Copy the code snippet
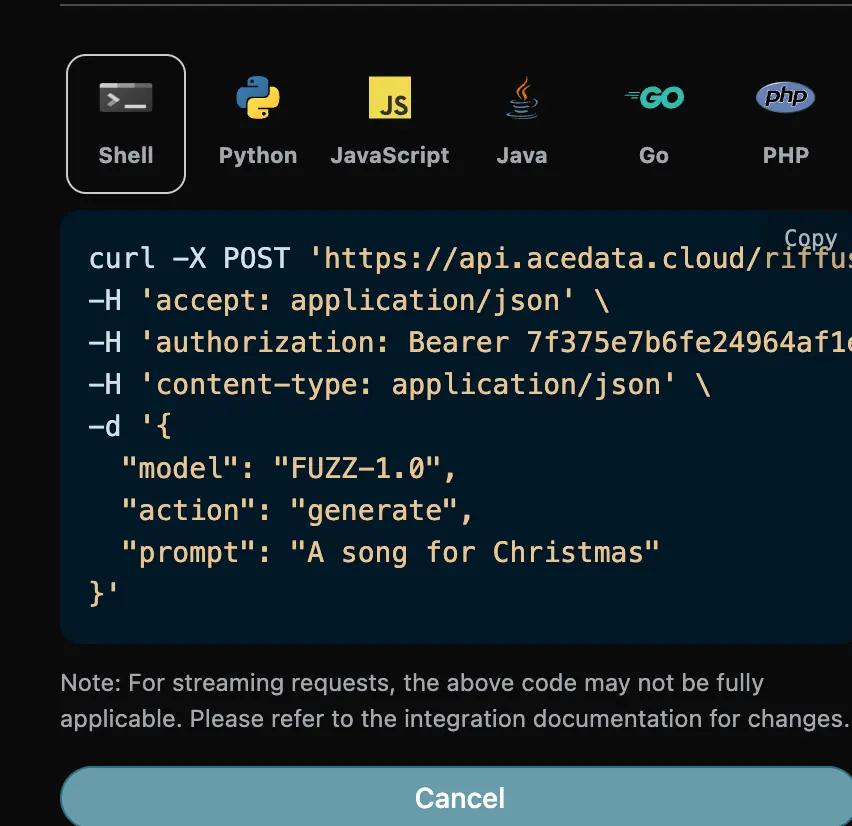Viewport: 852px width, 826px height. pos(810,238)
